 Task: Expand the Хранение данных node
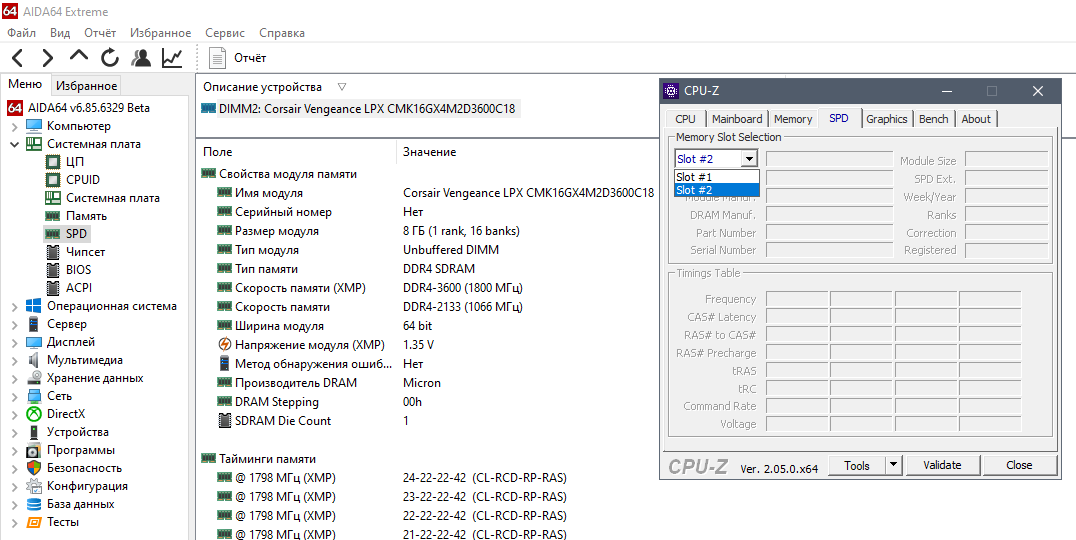point(14,378)
